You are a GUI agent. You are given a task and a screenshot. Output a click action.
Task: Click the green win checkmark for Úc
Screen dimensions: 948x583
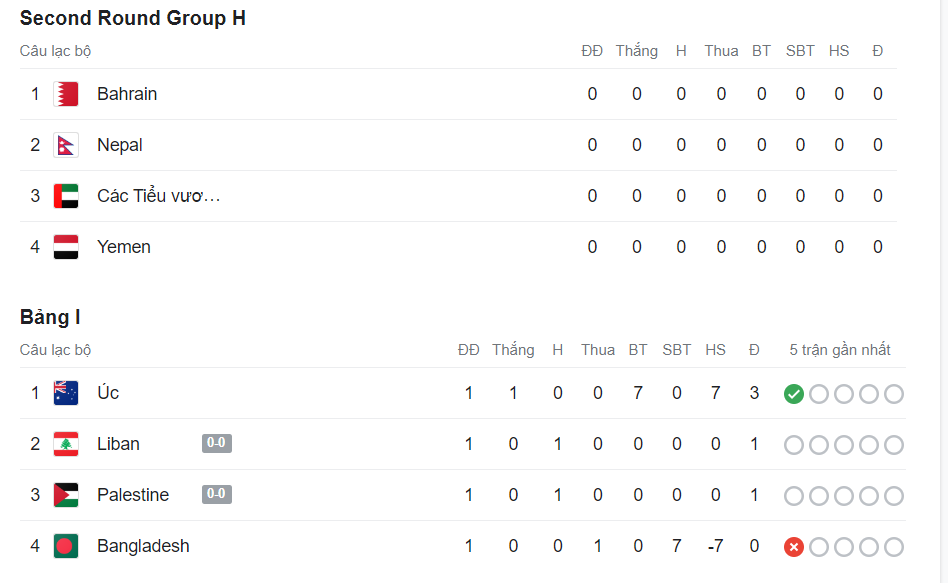point(794,394)
